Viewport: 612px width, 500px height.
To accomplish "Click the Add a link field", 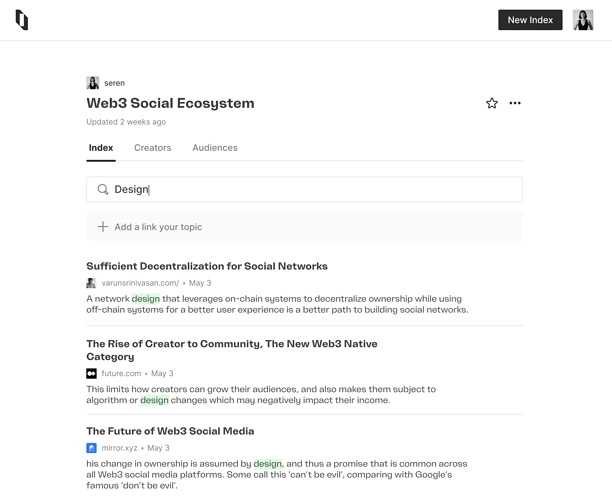I will tap(304, 227).
